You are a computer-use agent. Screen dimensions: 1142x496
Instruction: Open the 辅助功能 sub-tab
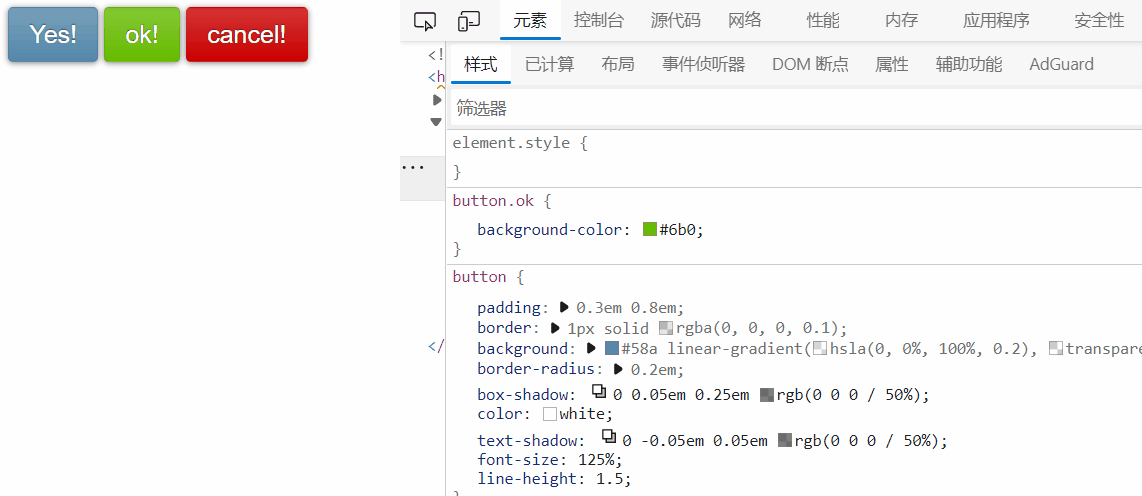969,64
